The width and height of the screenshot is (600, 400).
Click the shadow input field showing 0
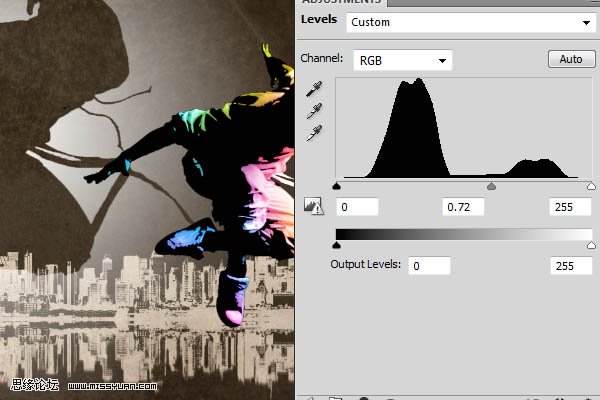tap(357, 207)
